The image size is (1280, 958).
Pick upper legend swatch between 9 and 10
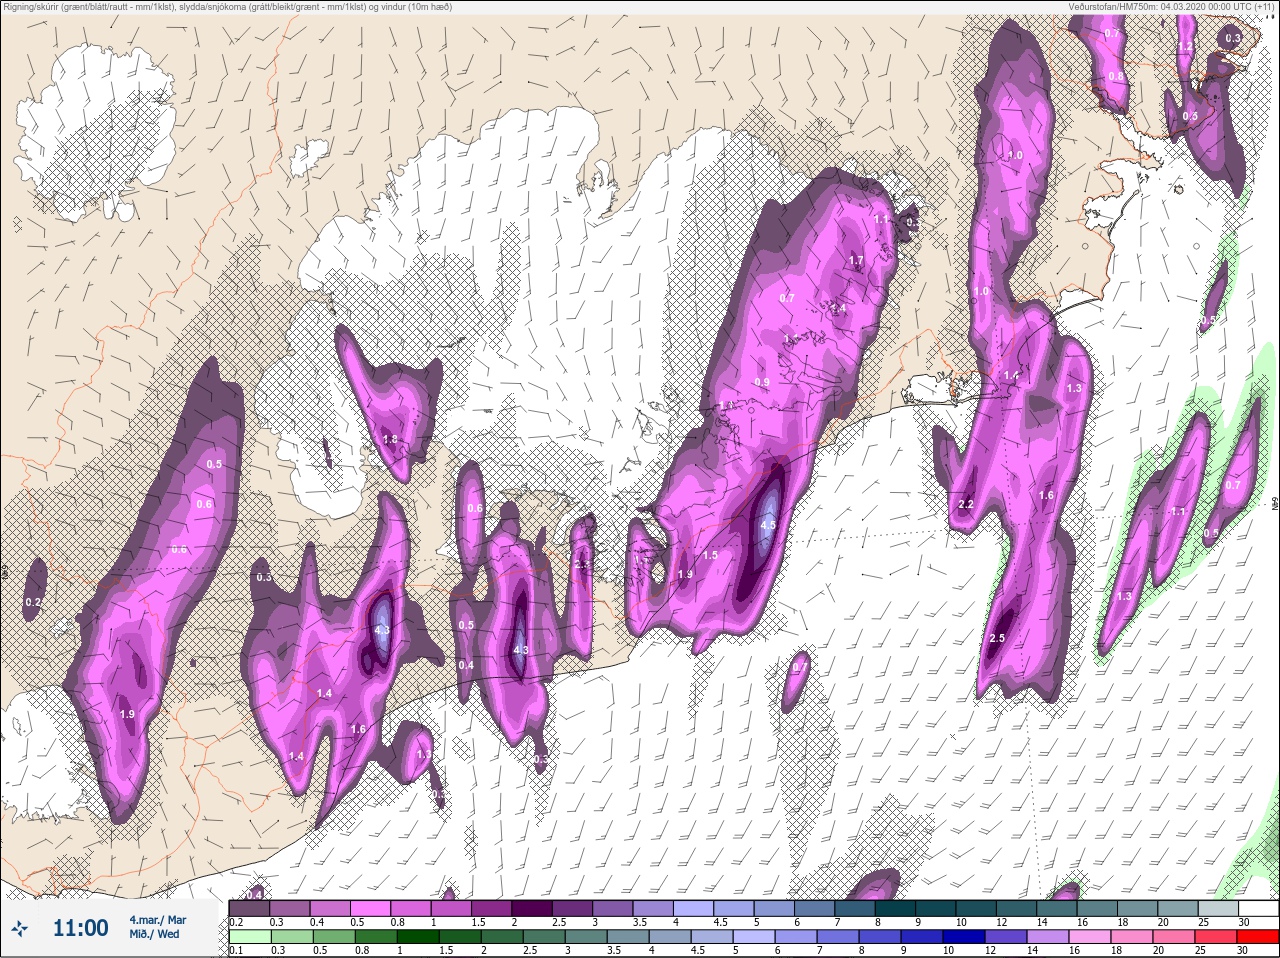pos(936,909)
